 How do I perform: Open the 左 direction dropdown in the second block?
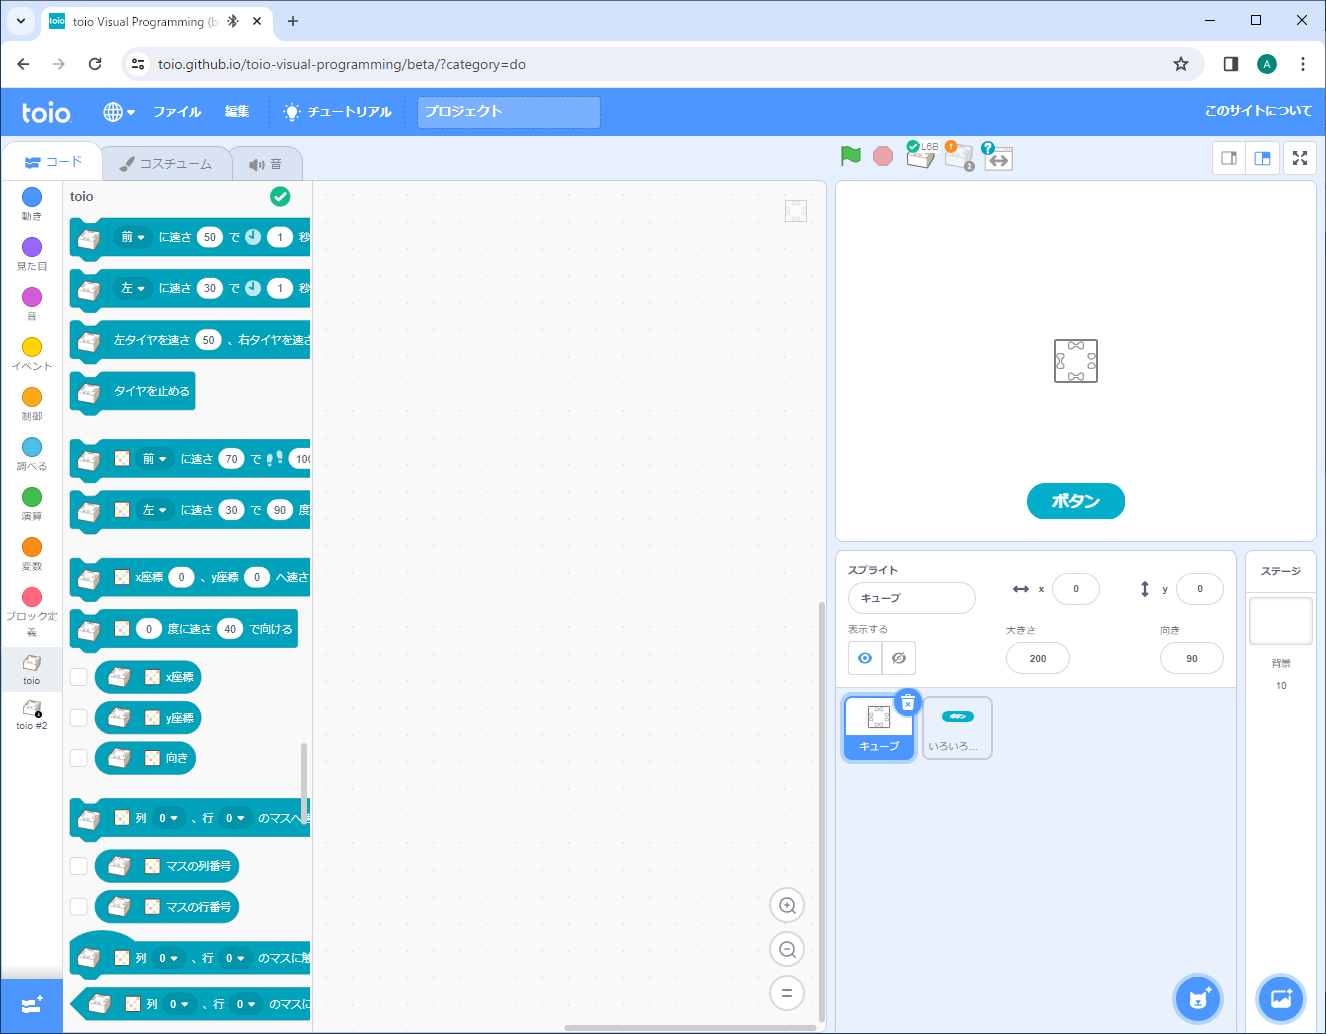131,288
